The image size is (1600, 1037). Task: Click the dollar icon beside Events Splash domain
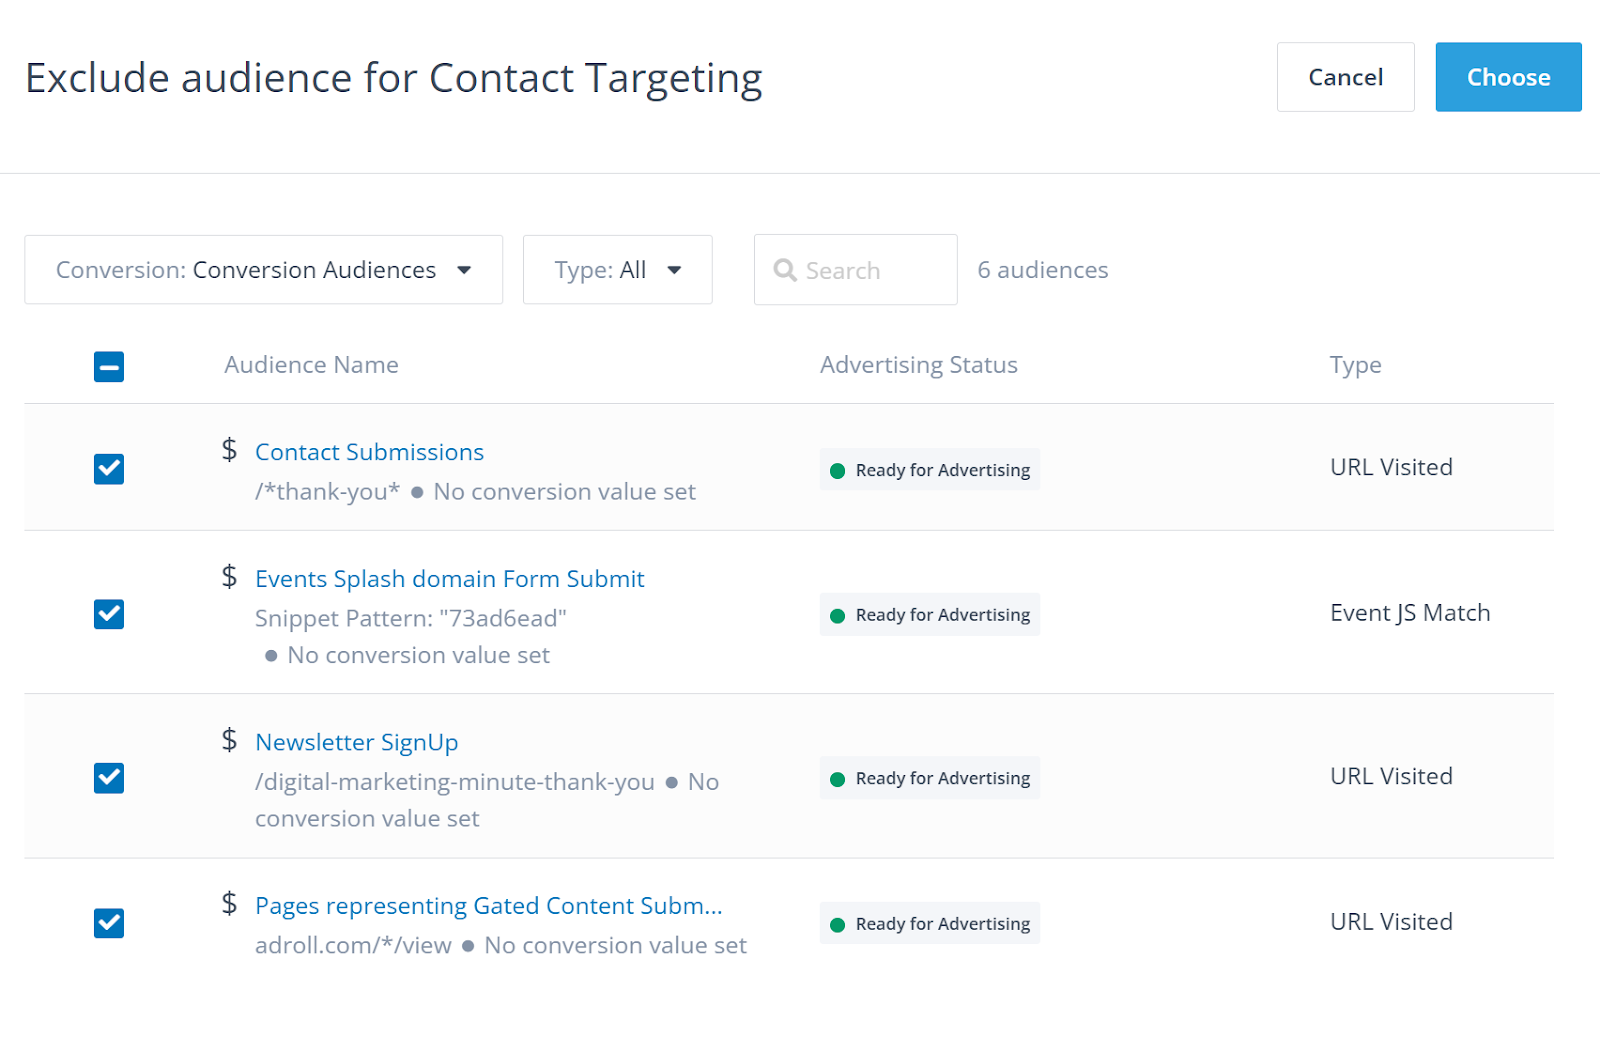229,577
